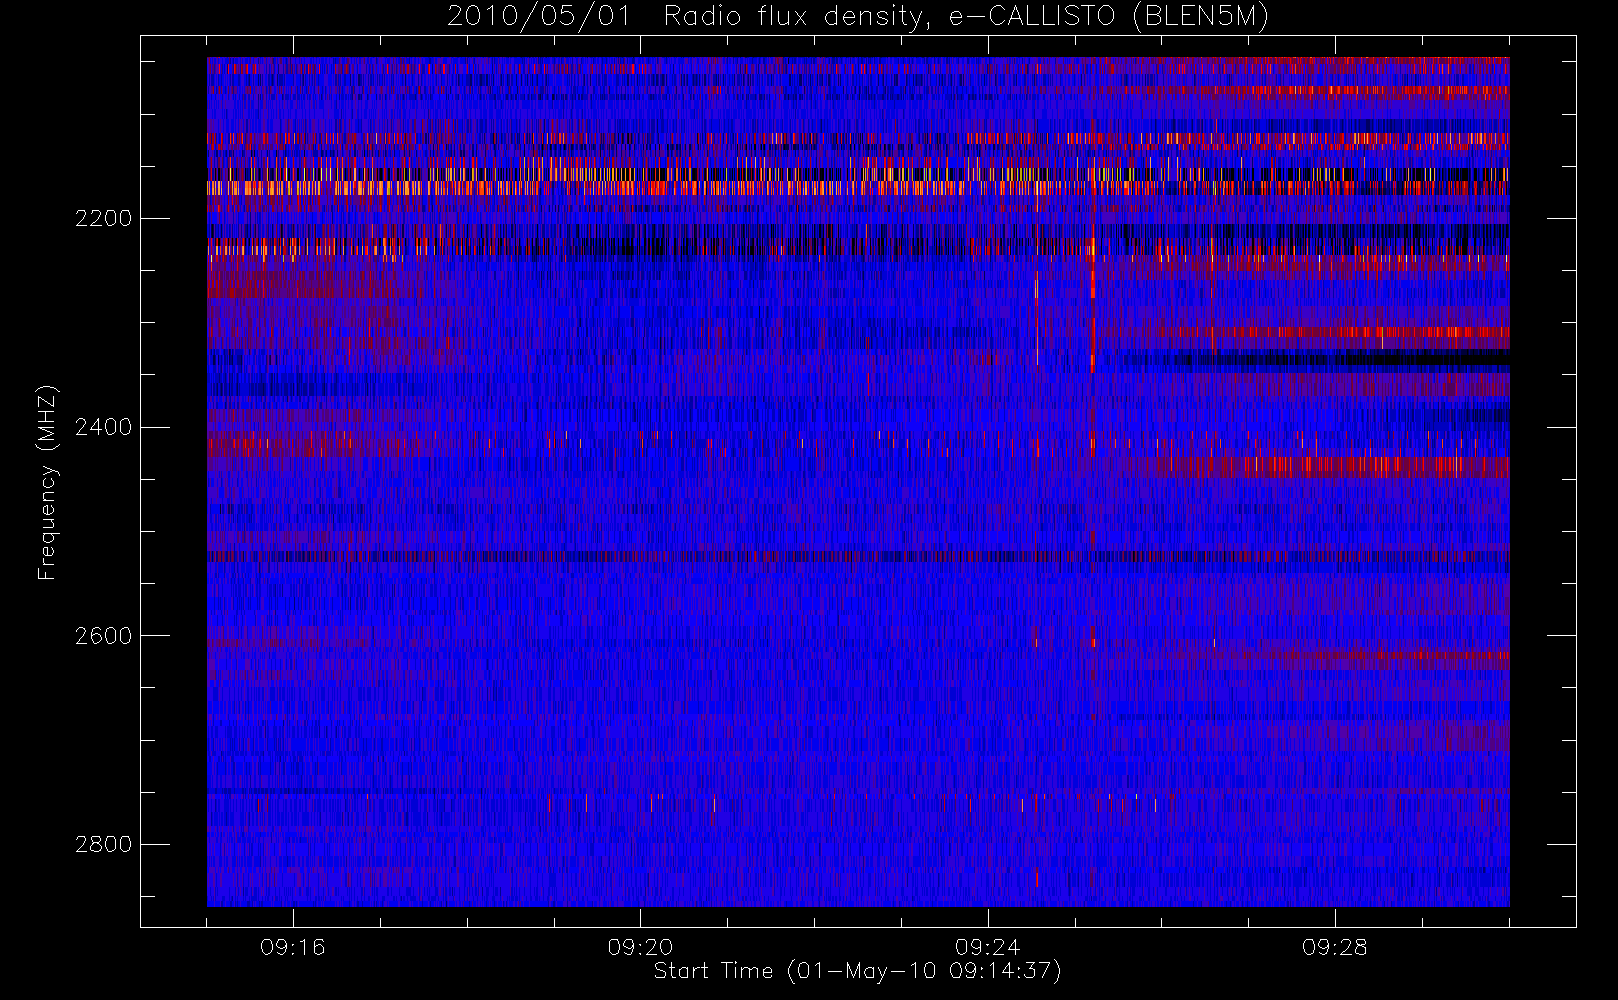
Task: Click the 09:16 time tick label
Action: coord(293,947)
